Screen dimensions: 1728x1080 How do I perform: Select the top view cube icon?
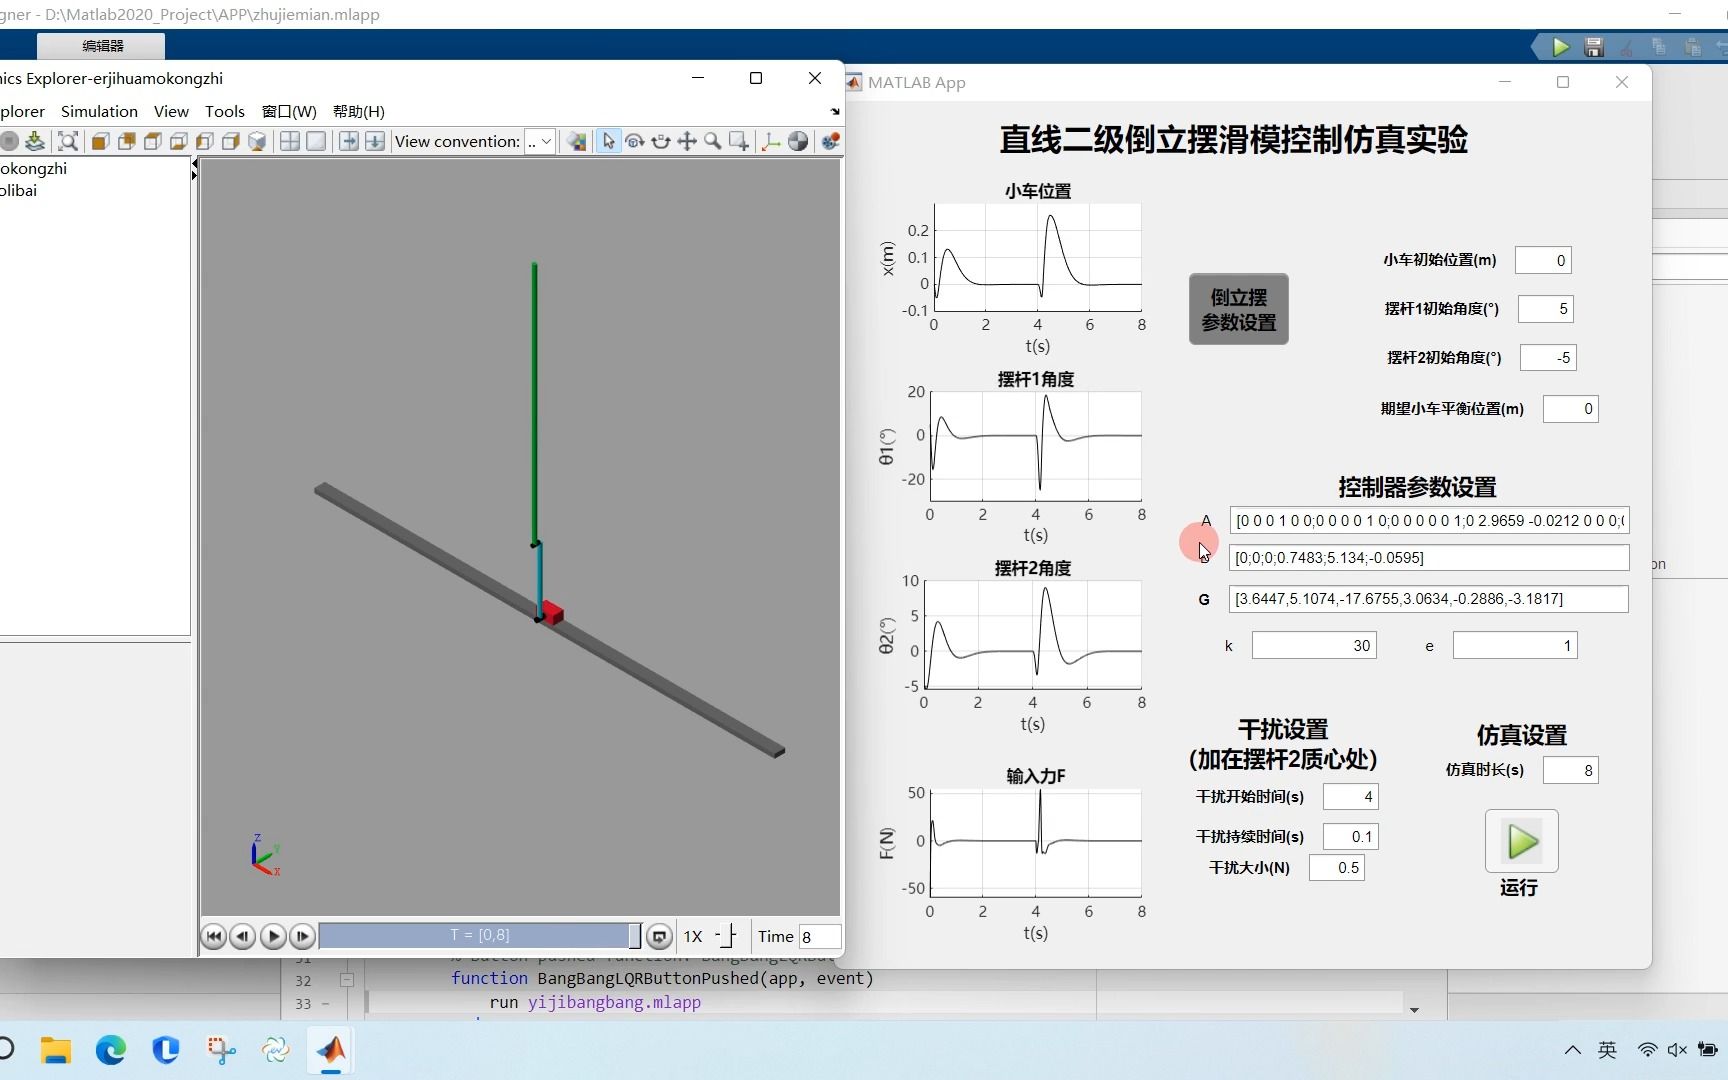pyautogui.click(x=152, y=141)
